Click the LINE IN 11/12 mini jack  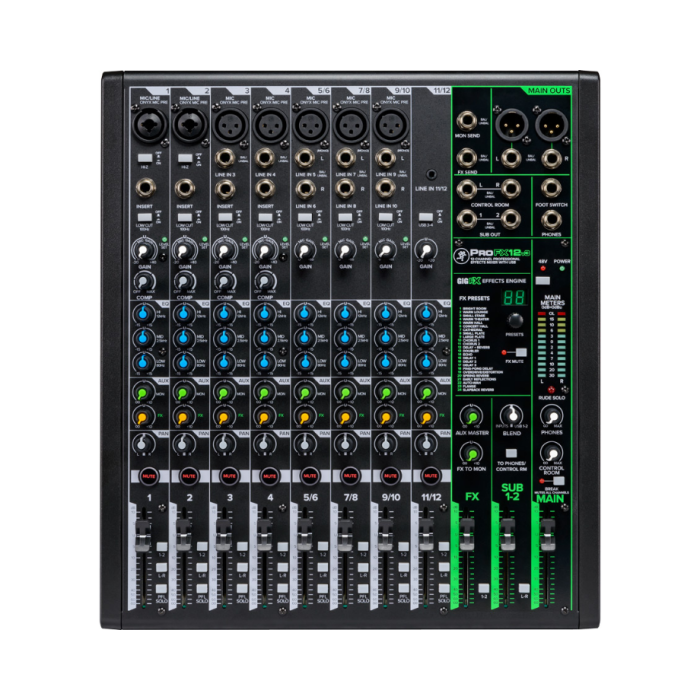point(431,174)
